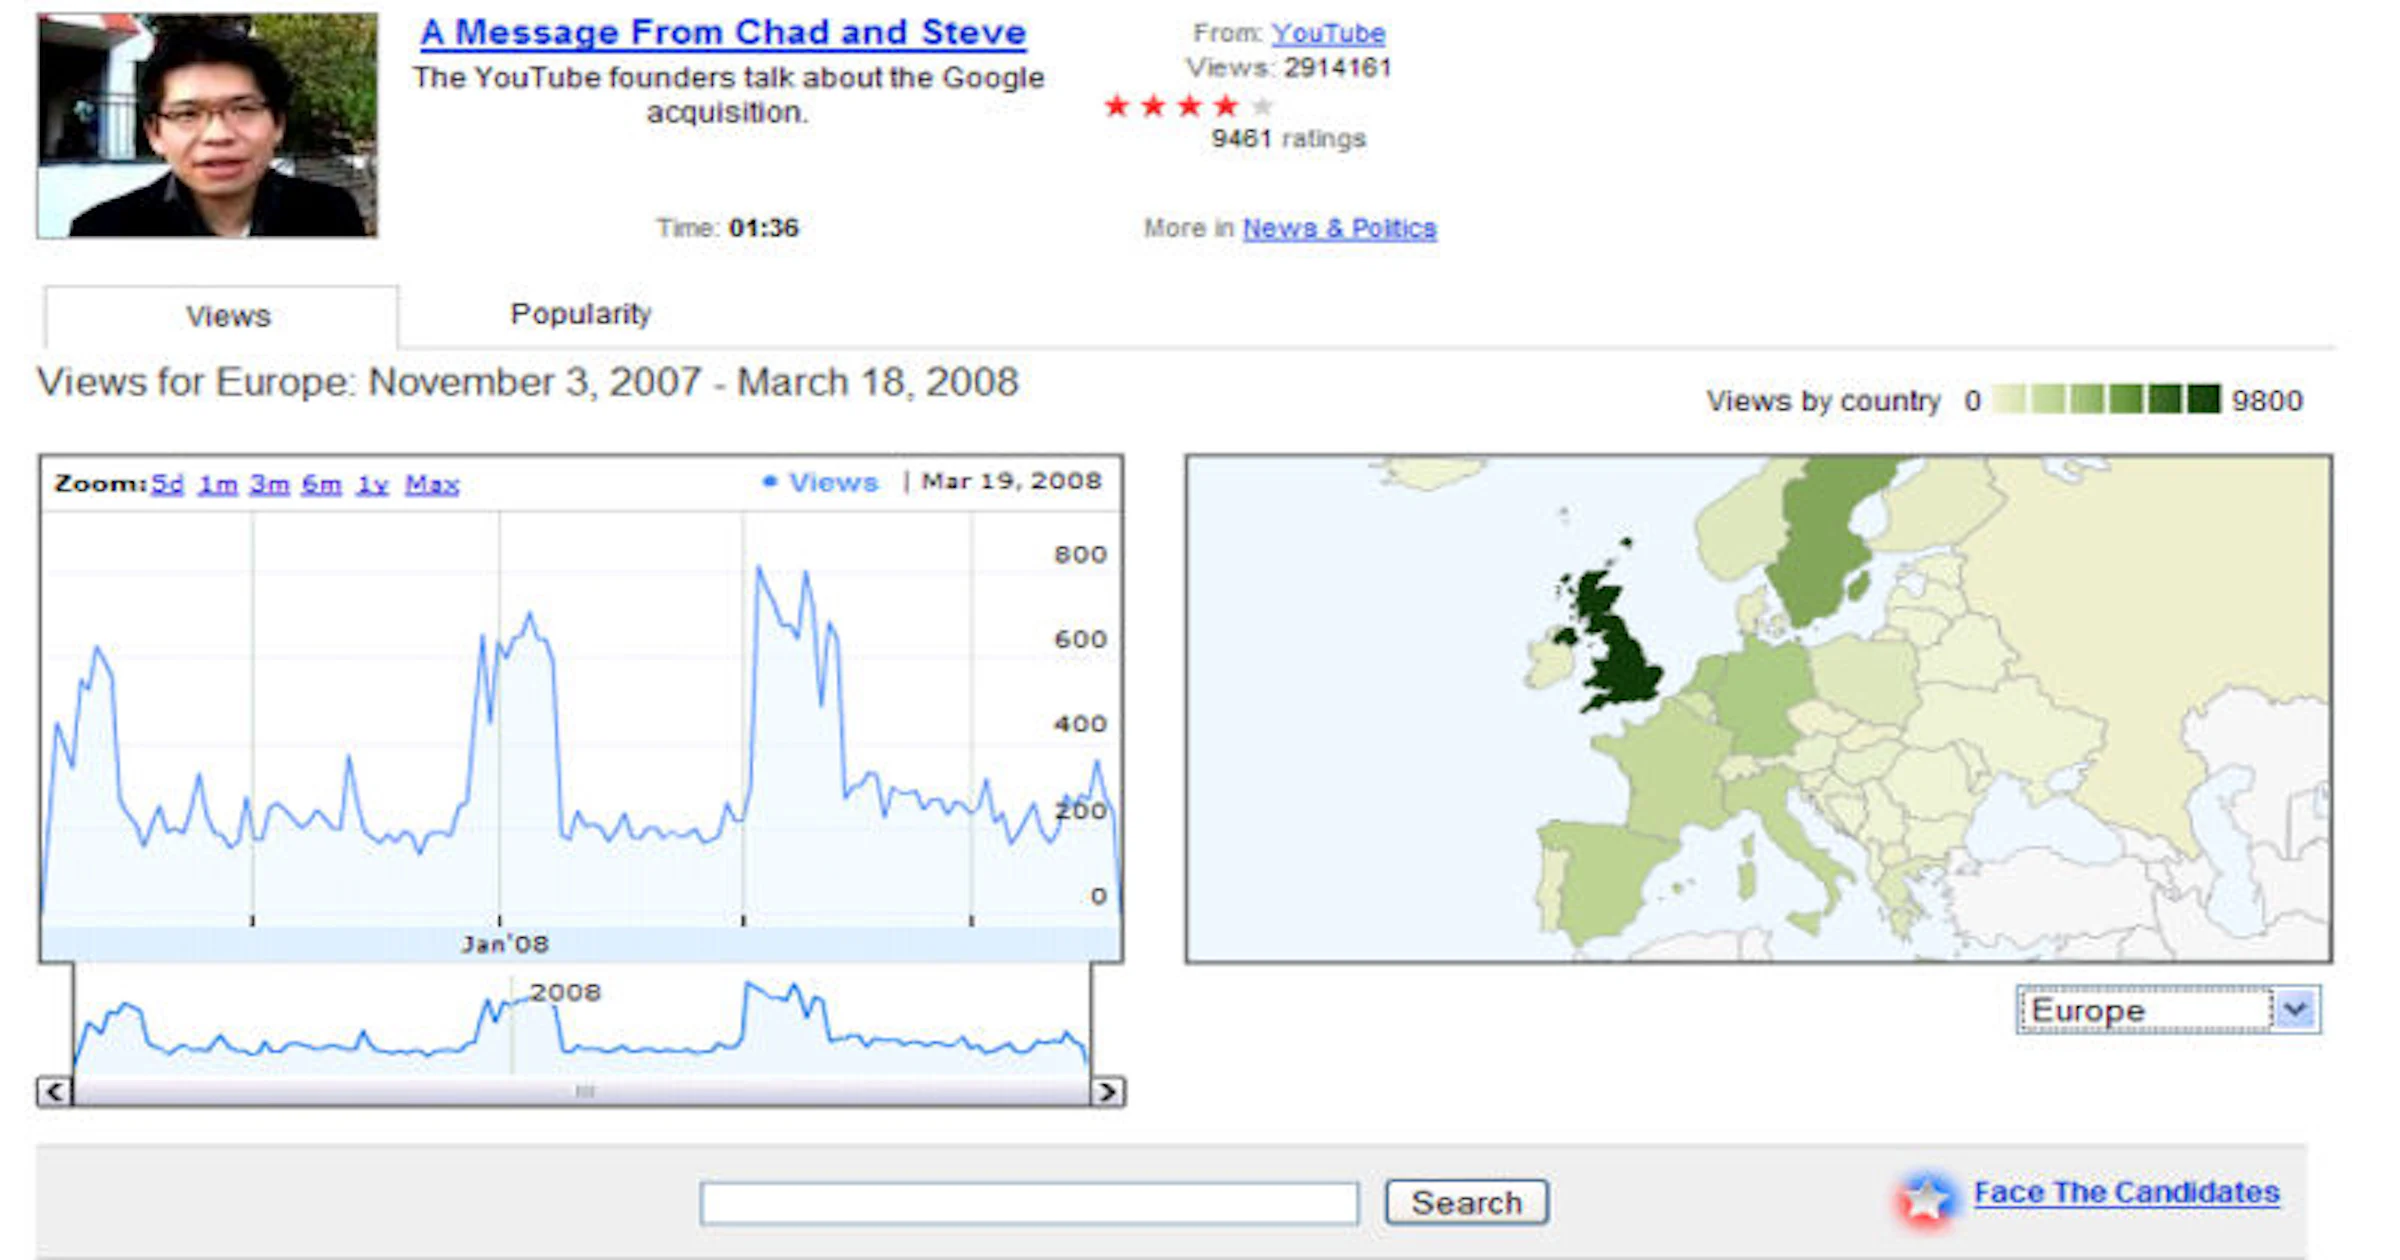This screenshot has height=1260, width=2400.
Task: Click the darkest green legend swatch
Action: (2203, 399)
